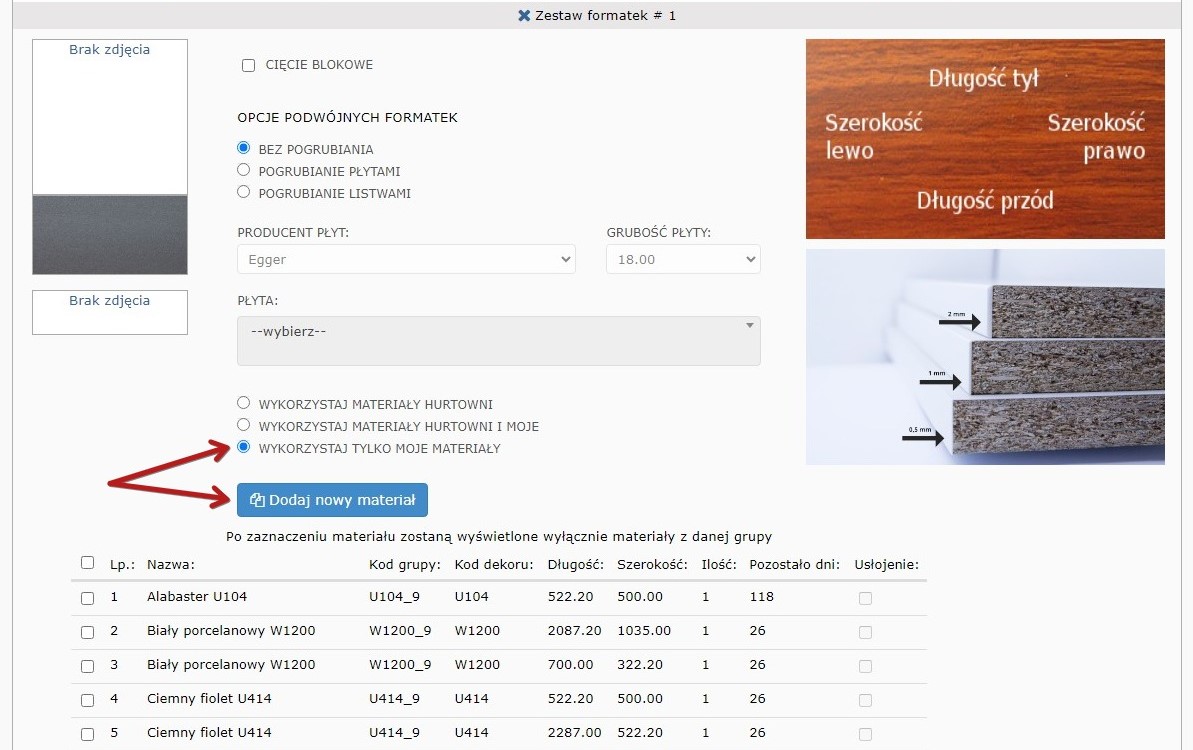Click the edge banding thickness photo

pyautogui.click(x=985, y=357)
